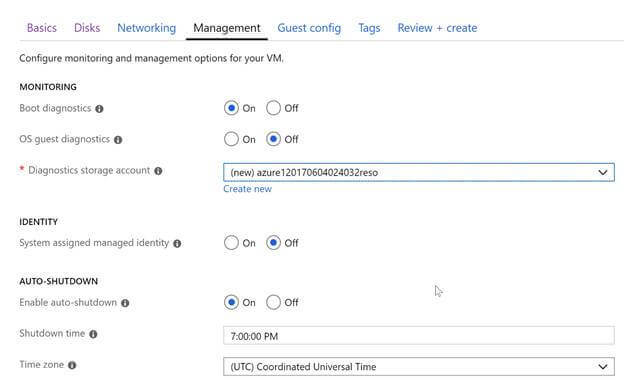Click the Boot diagnostics label
624x380 pixels.
pos(55,108)
